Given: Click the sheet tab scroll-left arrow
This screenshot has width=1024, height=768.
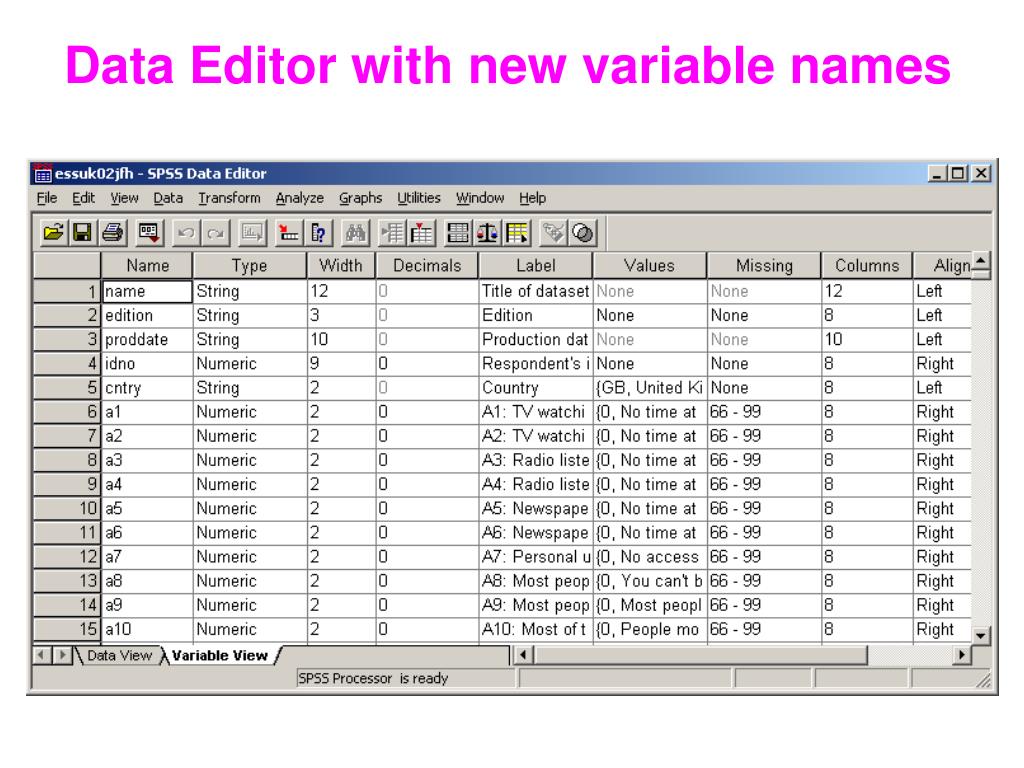Looking at the screenshot, I should [42, 654].
